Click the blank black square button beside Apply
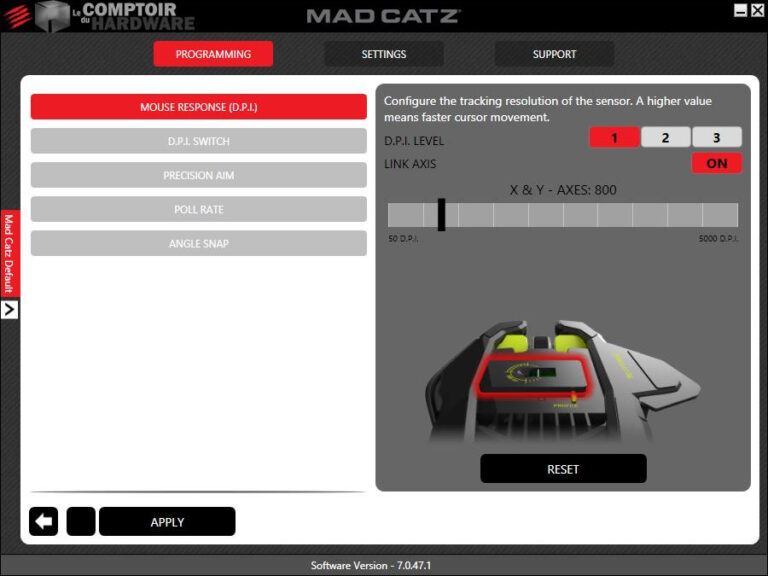The image size is (768, 576). 80,521
